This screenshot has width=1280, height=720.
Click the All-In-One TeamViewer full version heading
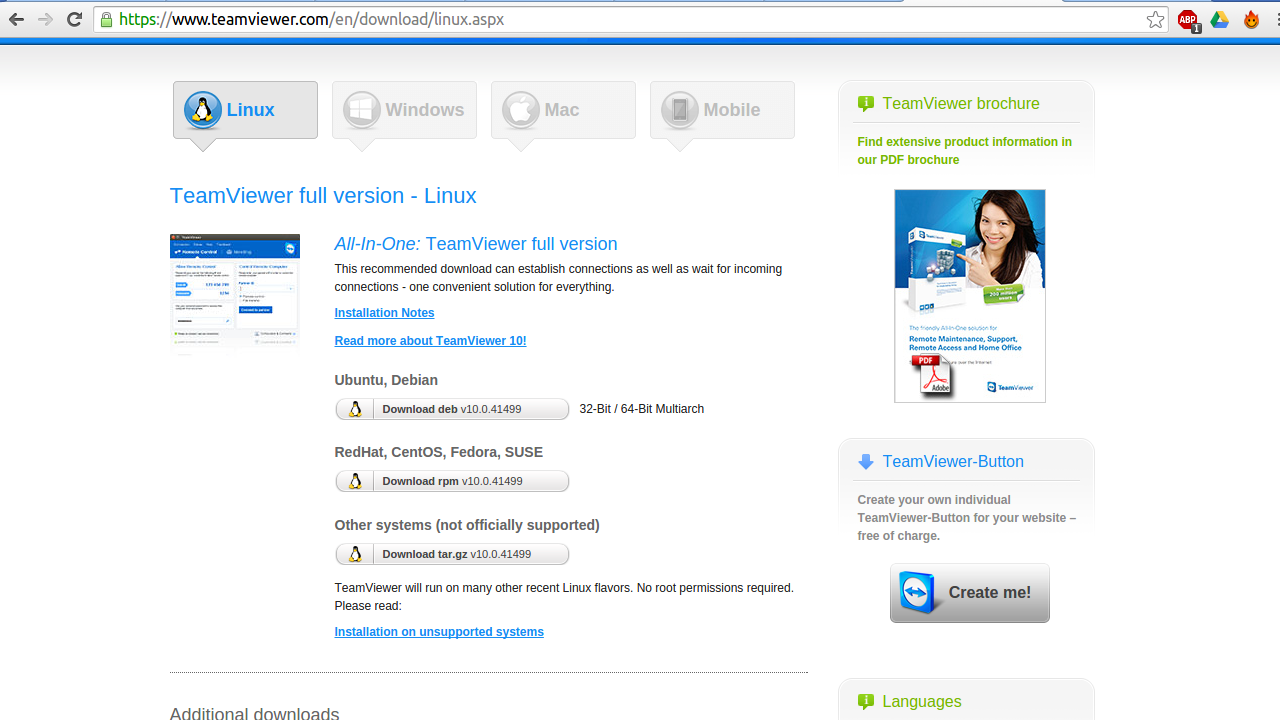point(476,244)
